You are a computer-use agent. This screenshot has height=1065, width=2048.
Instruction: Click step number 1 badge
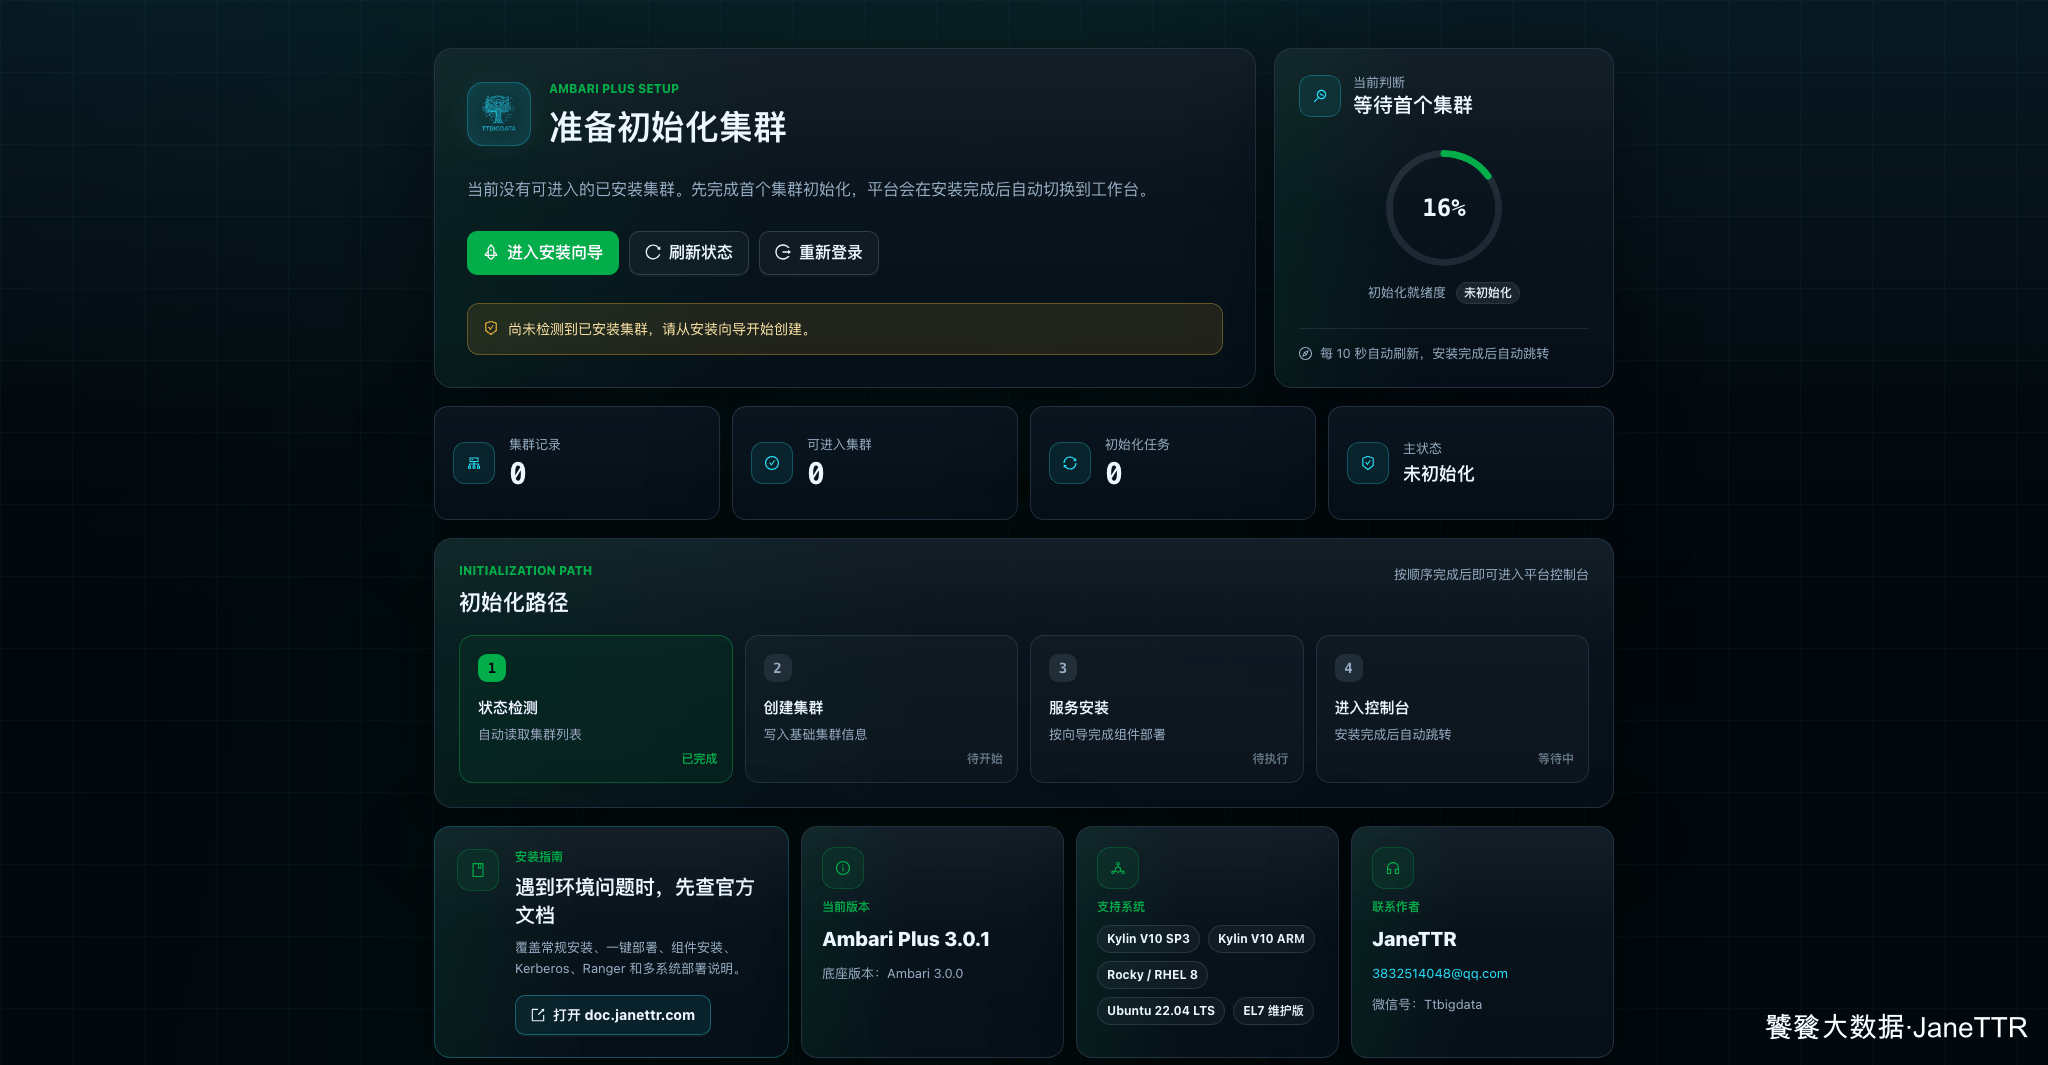click(x=492, y=668)
